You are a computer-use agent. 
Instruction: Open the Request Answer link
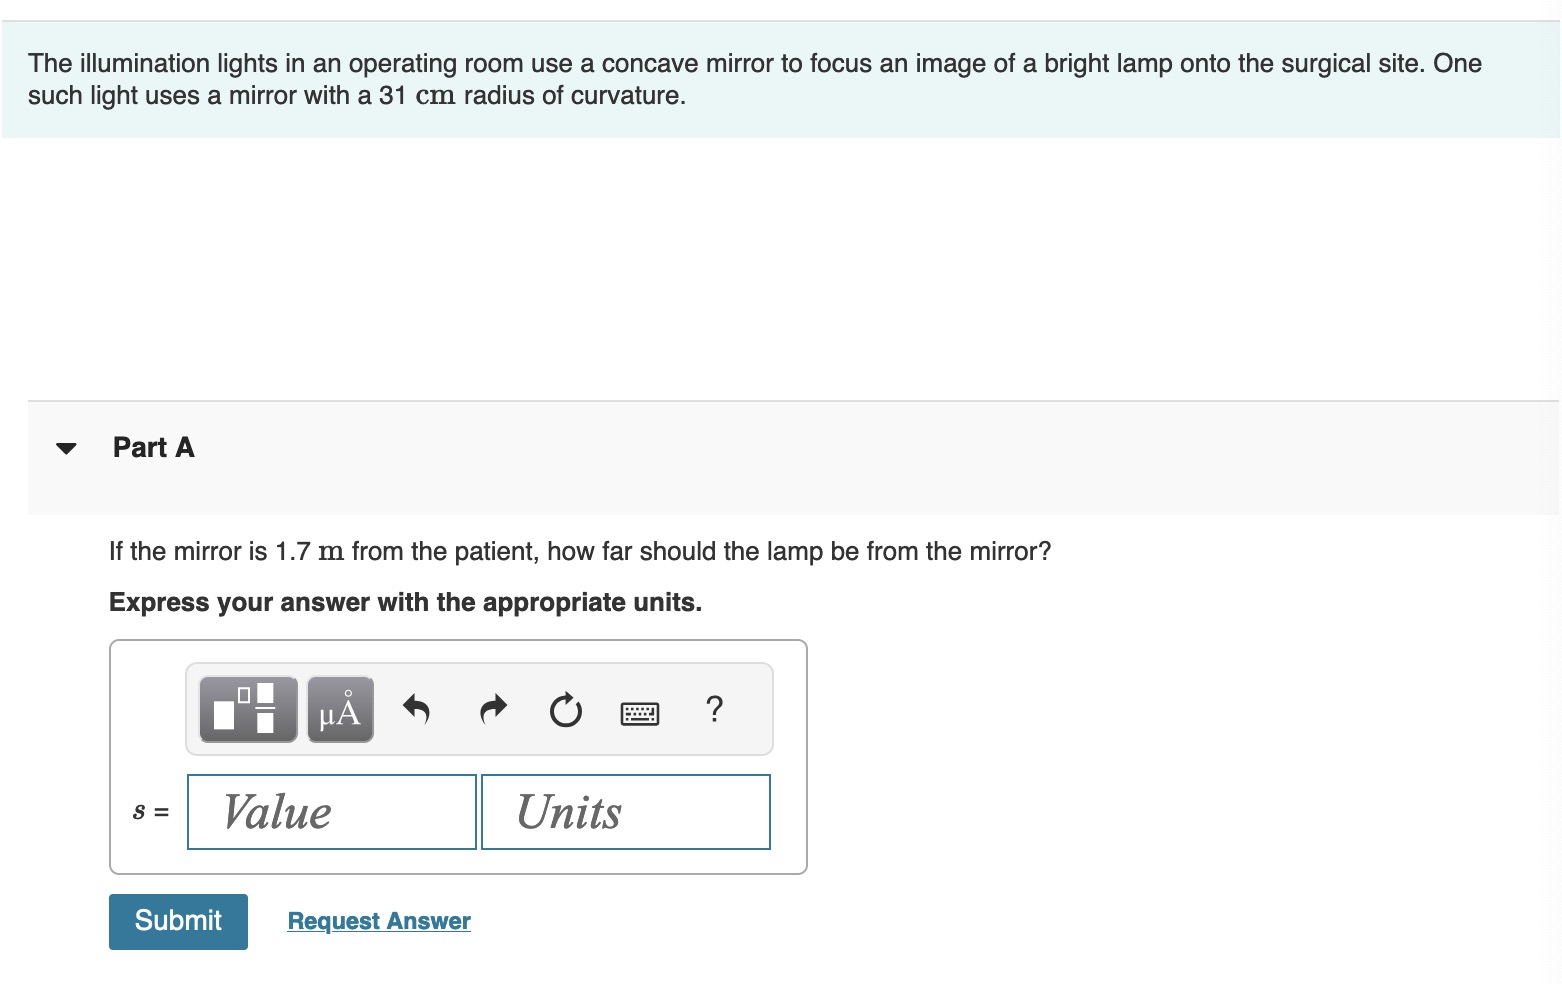point(378,920)
